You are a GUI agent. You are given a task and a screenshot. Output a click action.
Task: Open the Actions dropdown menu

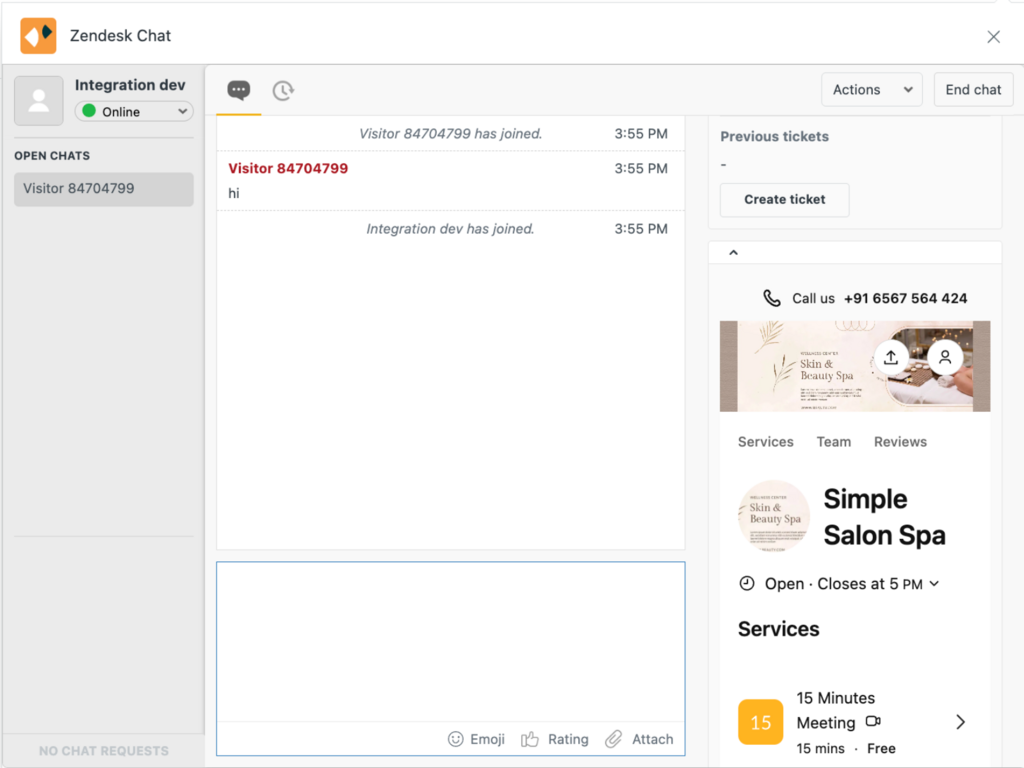pyautogui.click(x=871, y=90)
